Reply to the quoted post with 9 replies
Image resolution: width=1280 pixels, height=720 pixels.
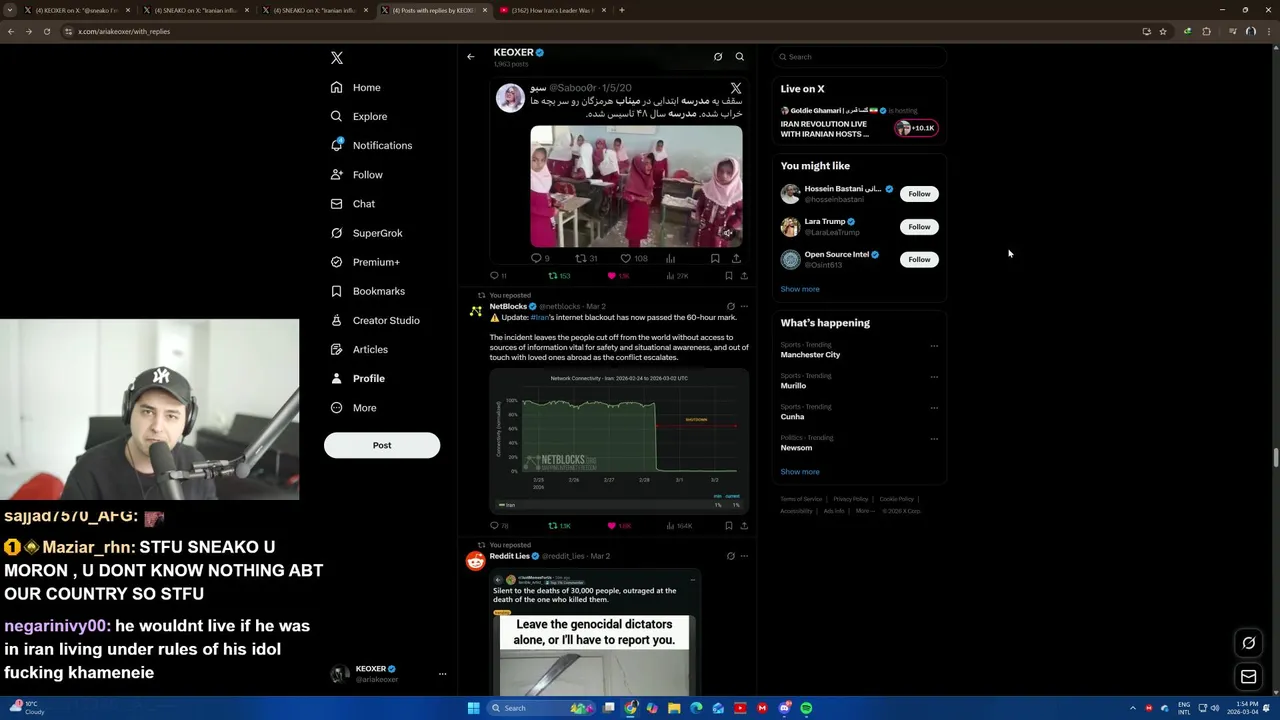(x=540, y=258)
